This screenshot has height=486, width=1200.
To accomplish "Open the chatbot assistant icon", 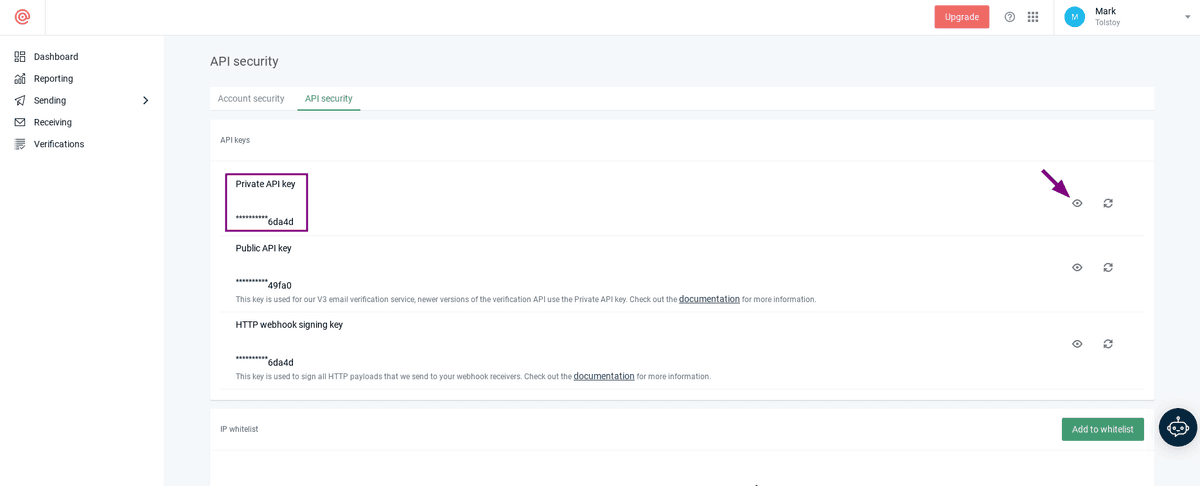I will (1178, 427).
